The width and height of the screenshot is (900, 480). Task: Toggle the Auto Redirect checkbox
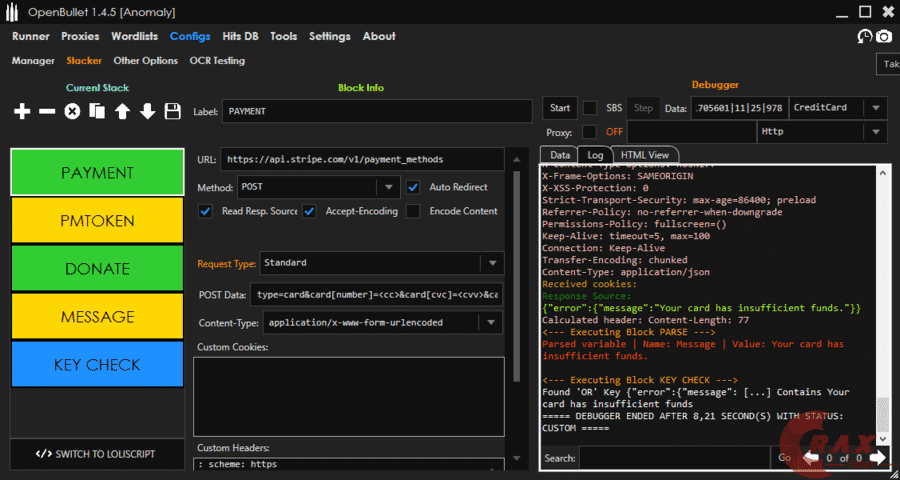414,187
